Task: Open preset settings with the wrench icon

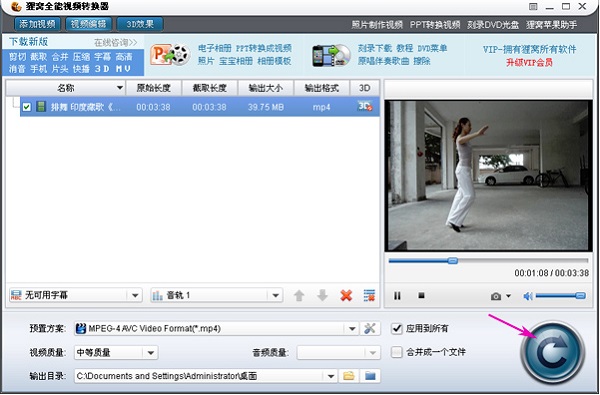Action: pyautogui.click(x=370, y=328)
